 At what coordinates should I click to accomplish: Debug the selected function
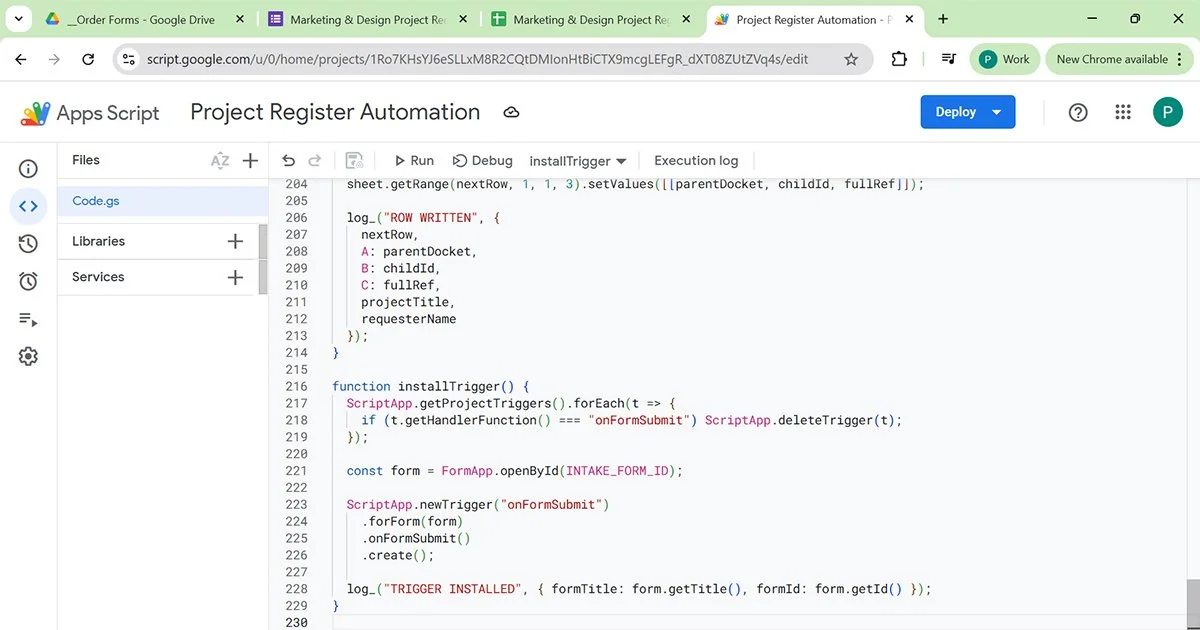(x=482, y=160)
